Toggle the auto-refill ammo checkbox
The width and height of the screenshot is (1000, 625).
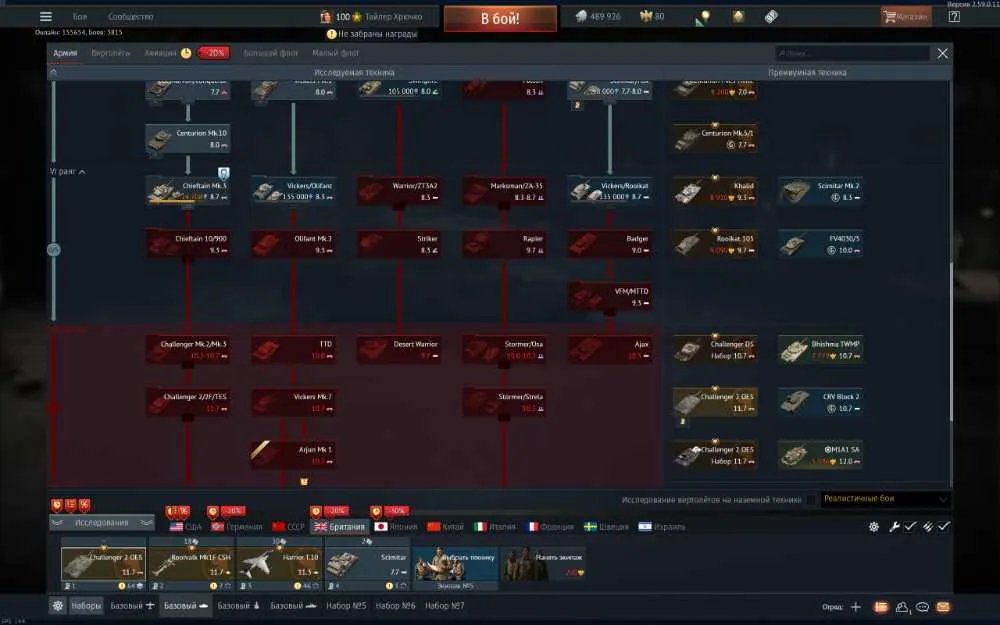[x=944, y=527]
